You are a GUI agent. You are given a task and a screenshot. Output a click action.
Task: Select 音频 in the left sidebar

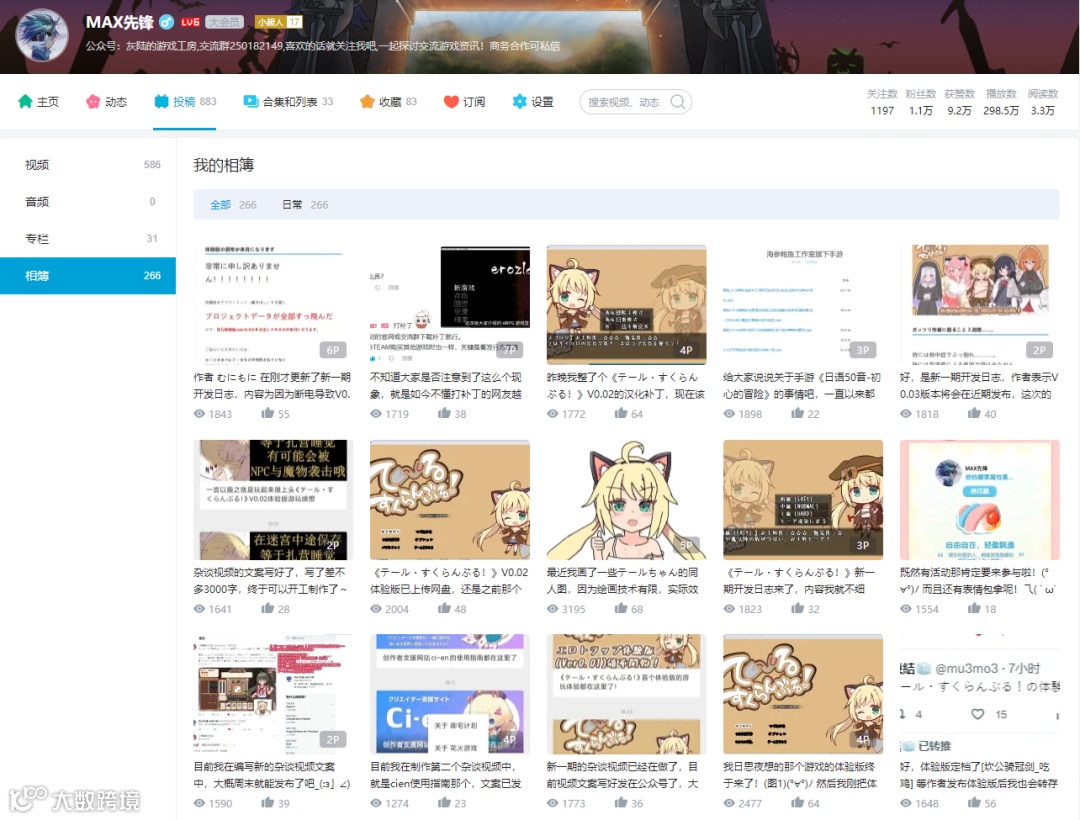[88, 202]
